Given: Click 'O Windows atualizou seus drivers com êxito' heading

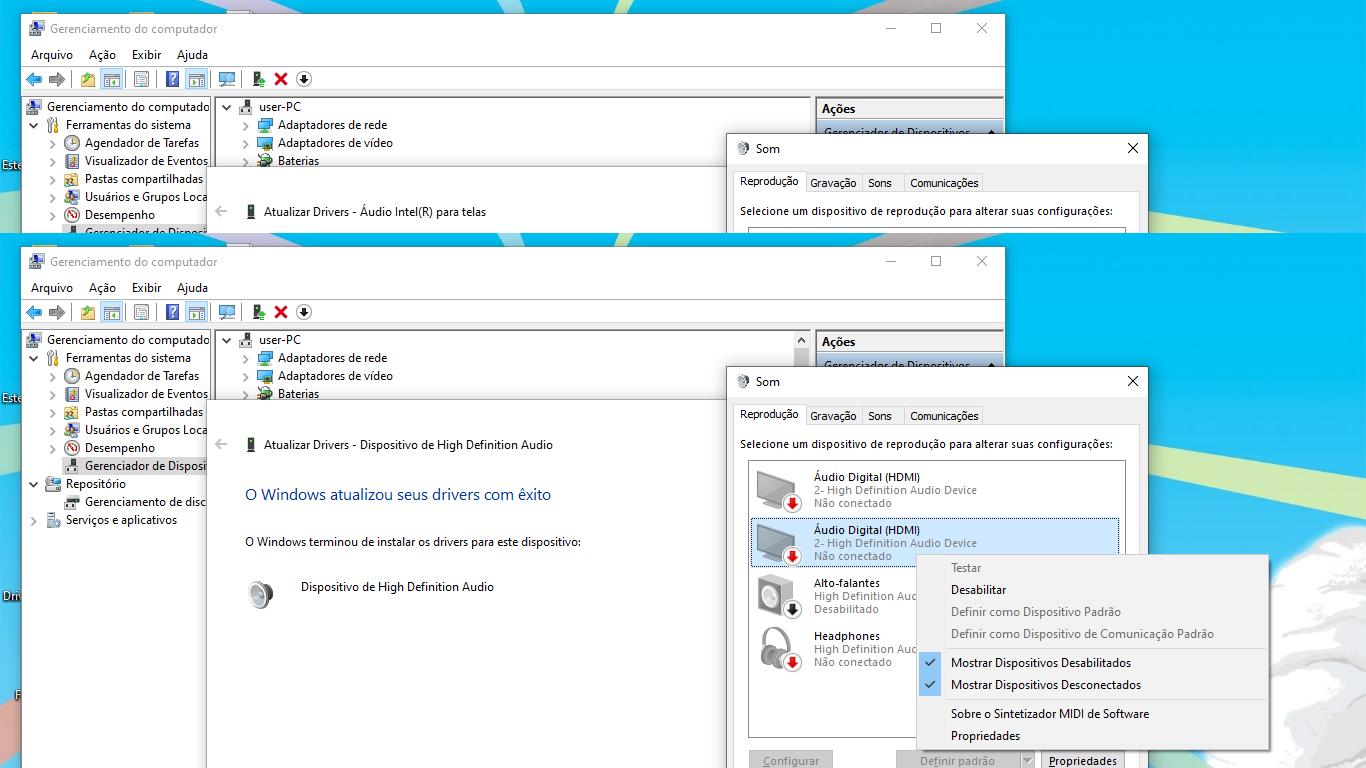Looking at the screenshot, I should (398, 495).
